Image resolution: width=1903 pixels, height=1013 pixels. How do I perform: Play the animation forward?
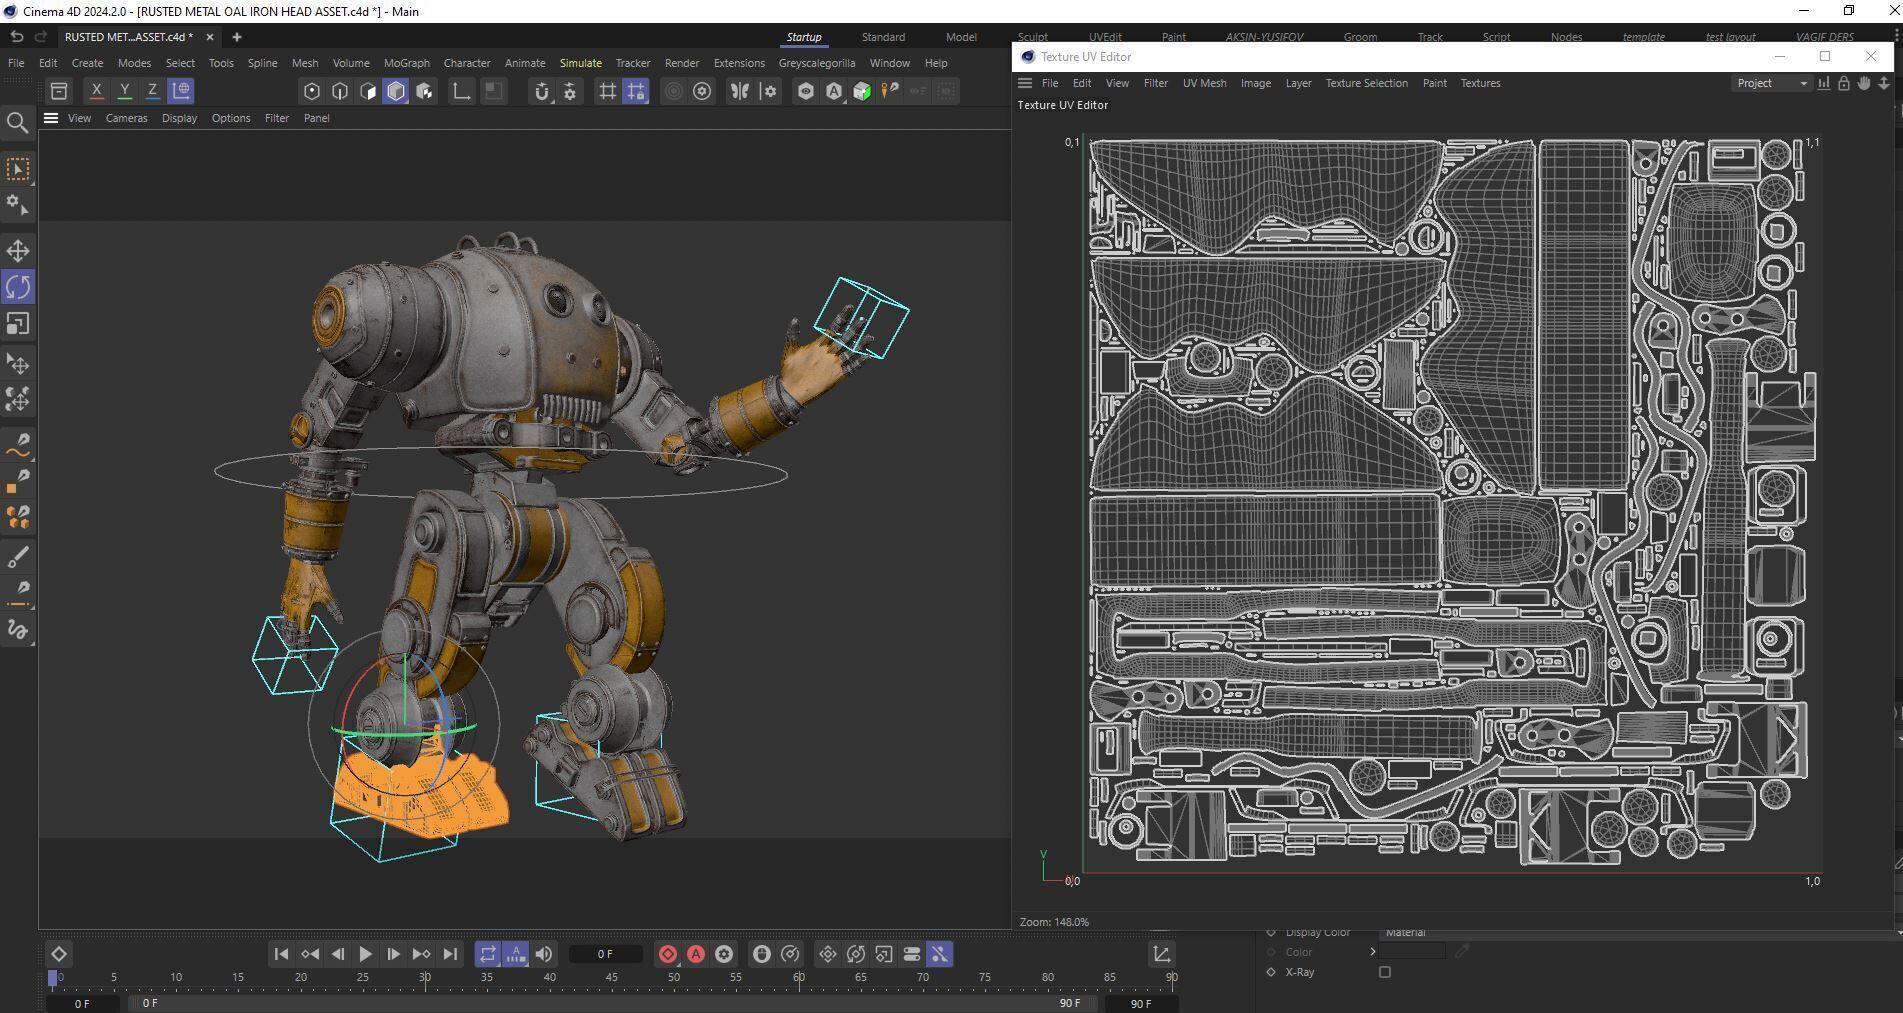coord(366,954)
